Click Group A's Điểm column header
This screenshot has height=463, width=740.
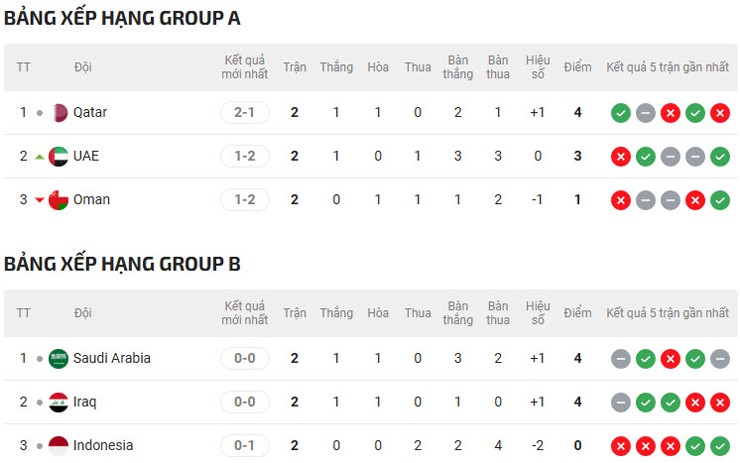click(x=577, y=67)
